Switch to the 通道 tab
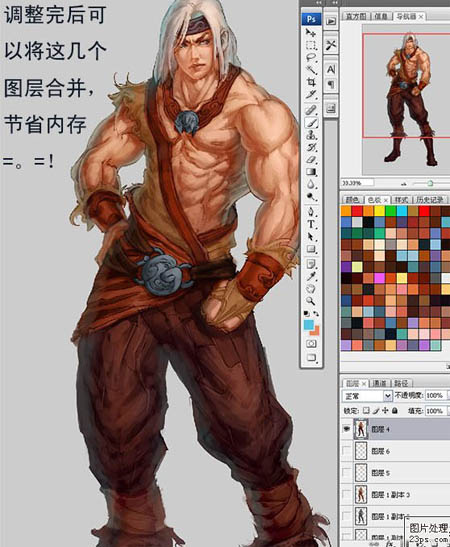Screen dimensions: 450x547 click(x=380, y=383)
